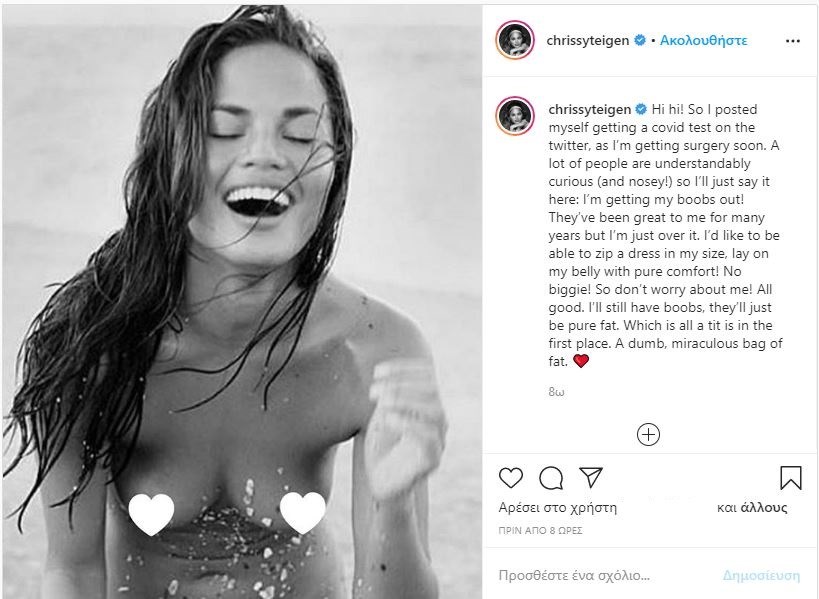819x599 pixels.
Task: Click the 8ω caption timestamp
Action: tap(557, 394)
